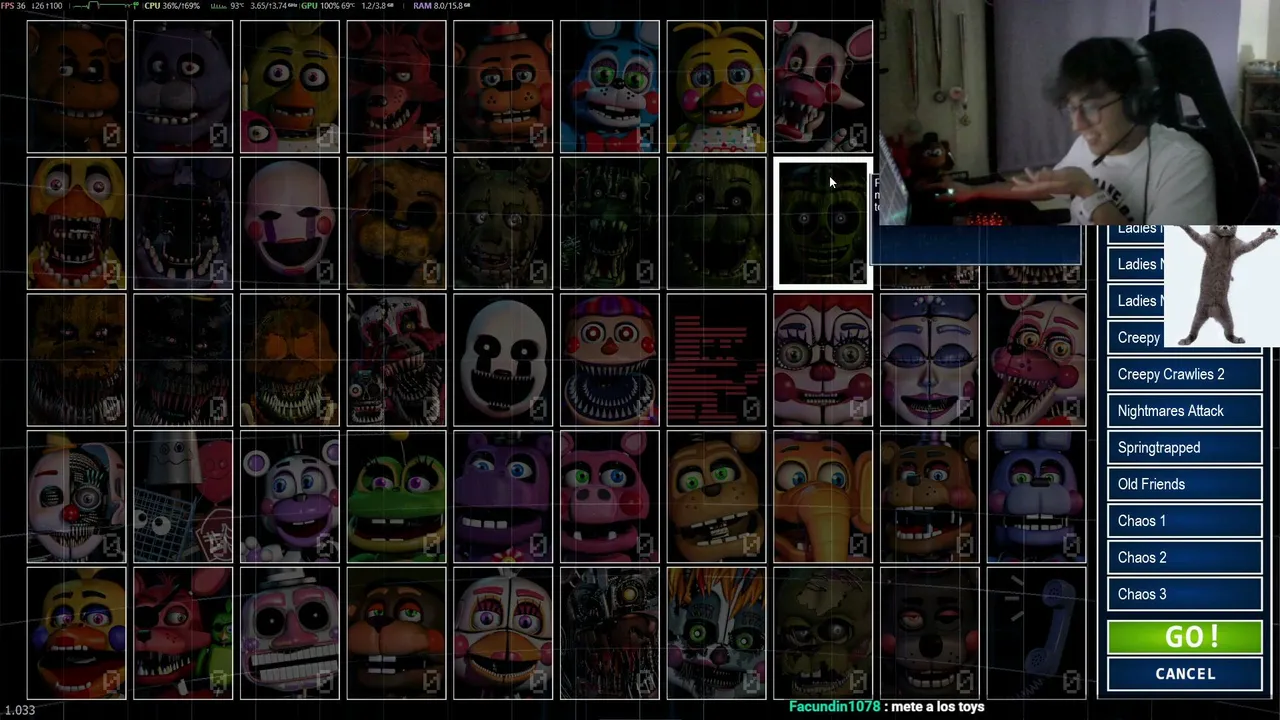Click Toy Freddy's portrait
Image resolution: width=1280 pixels, height=720 pixels.
coord(503,86)
